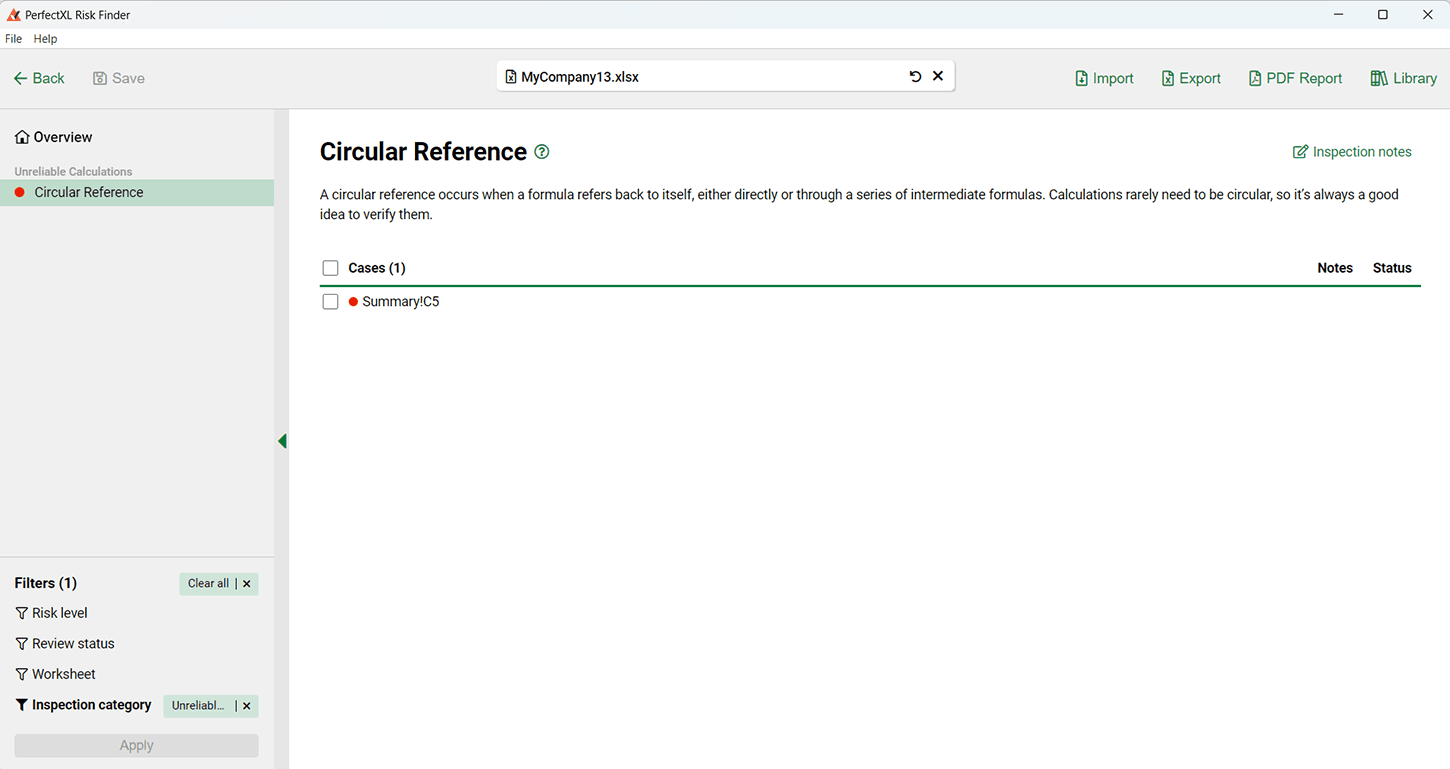The height and width of the screenshot is (769, 1450).
Task: Collapse the sidebar with the green arrow
Action: (282, 441)
